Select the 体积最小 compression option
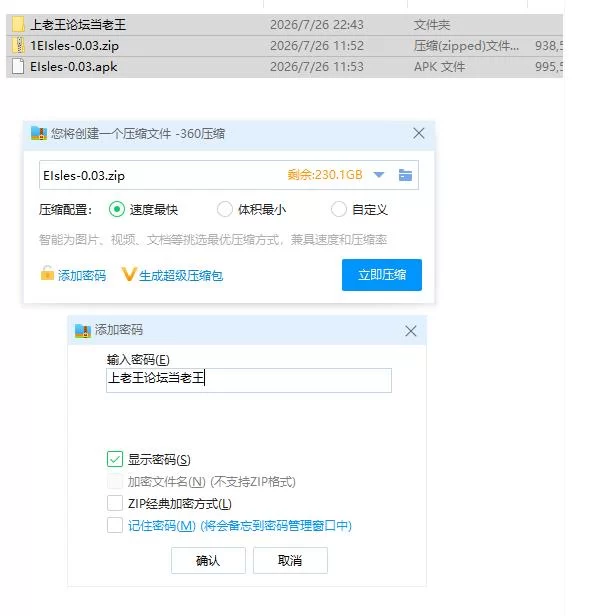The image size is (598, 616). pyautogui.click(x=225, y=209)
